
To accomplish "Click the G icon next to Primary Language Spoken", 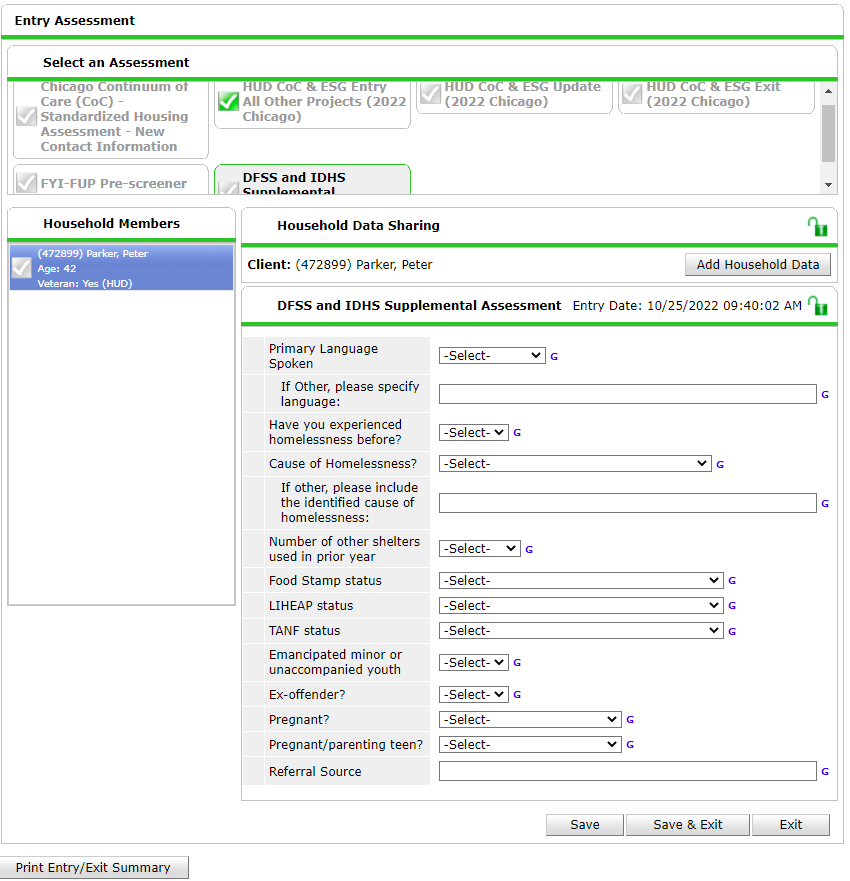I will point(554,356).
